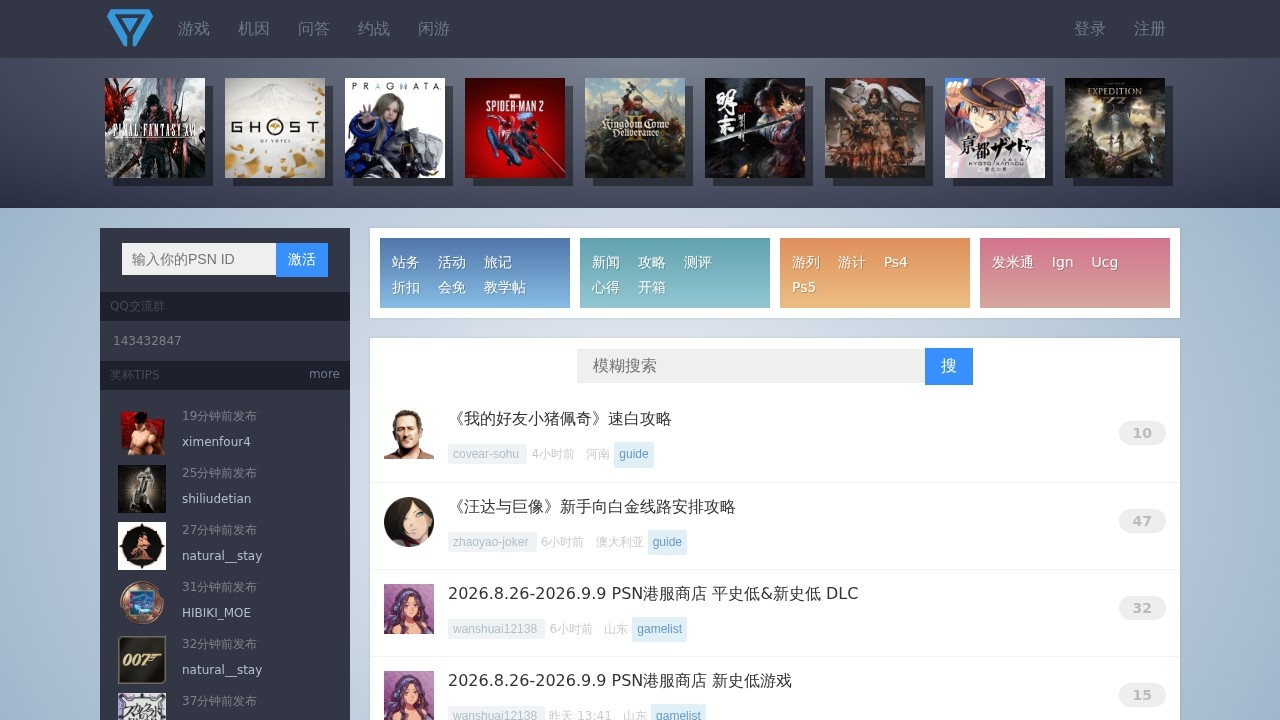1280x720 pixels.
Task: Click QQ group number 143432847
Action: (x=147, y=341)
